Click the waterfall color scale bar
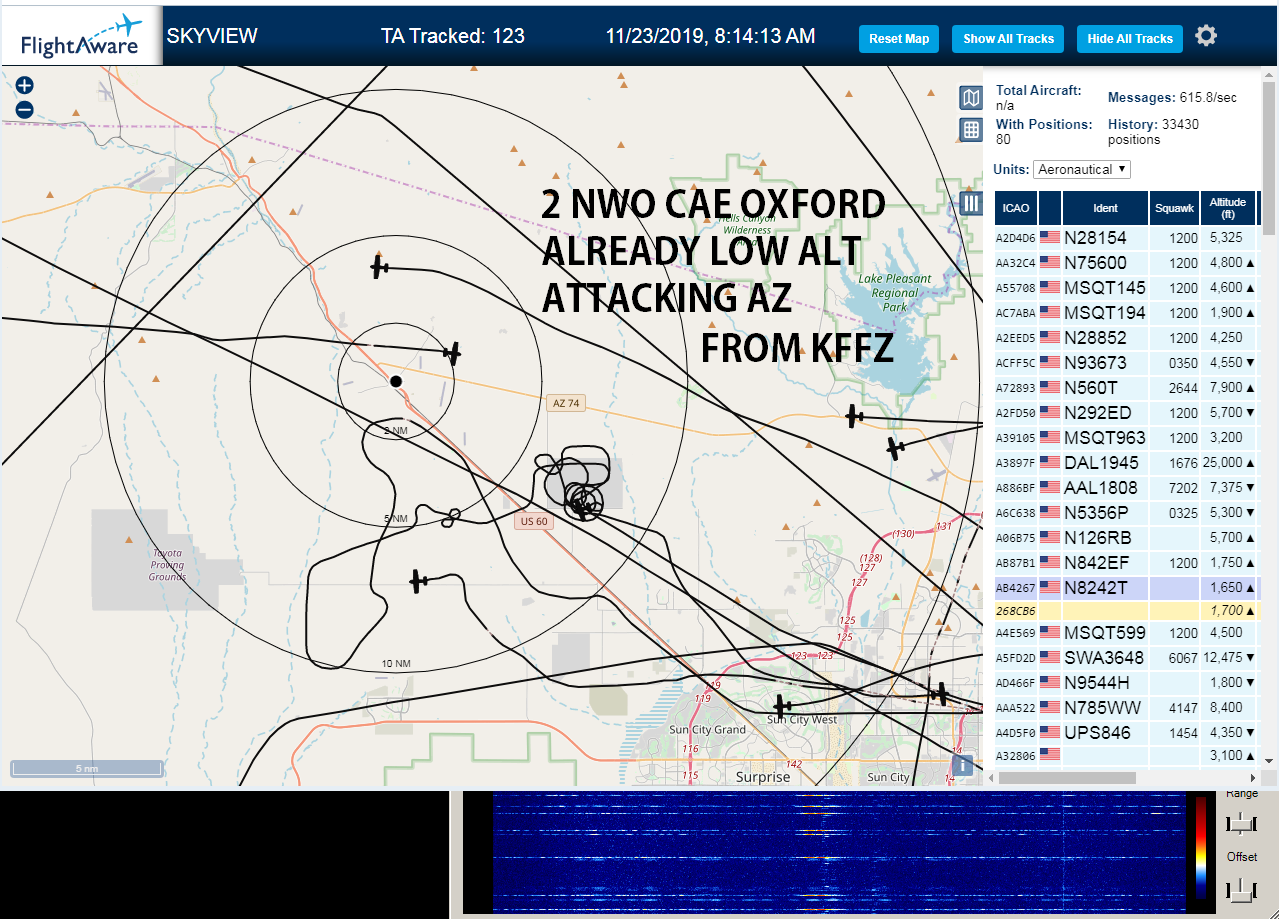Viewport: 1279px width, 919px height. coord(1200,848)
